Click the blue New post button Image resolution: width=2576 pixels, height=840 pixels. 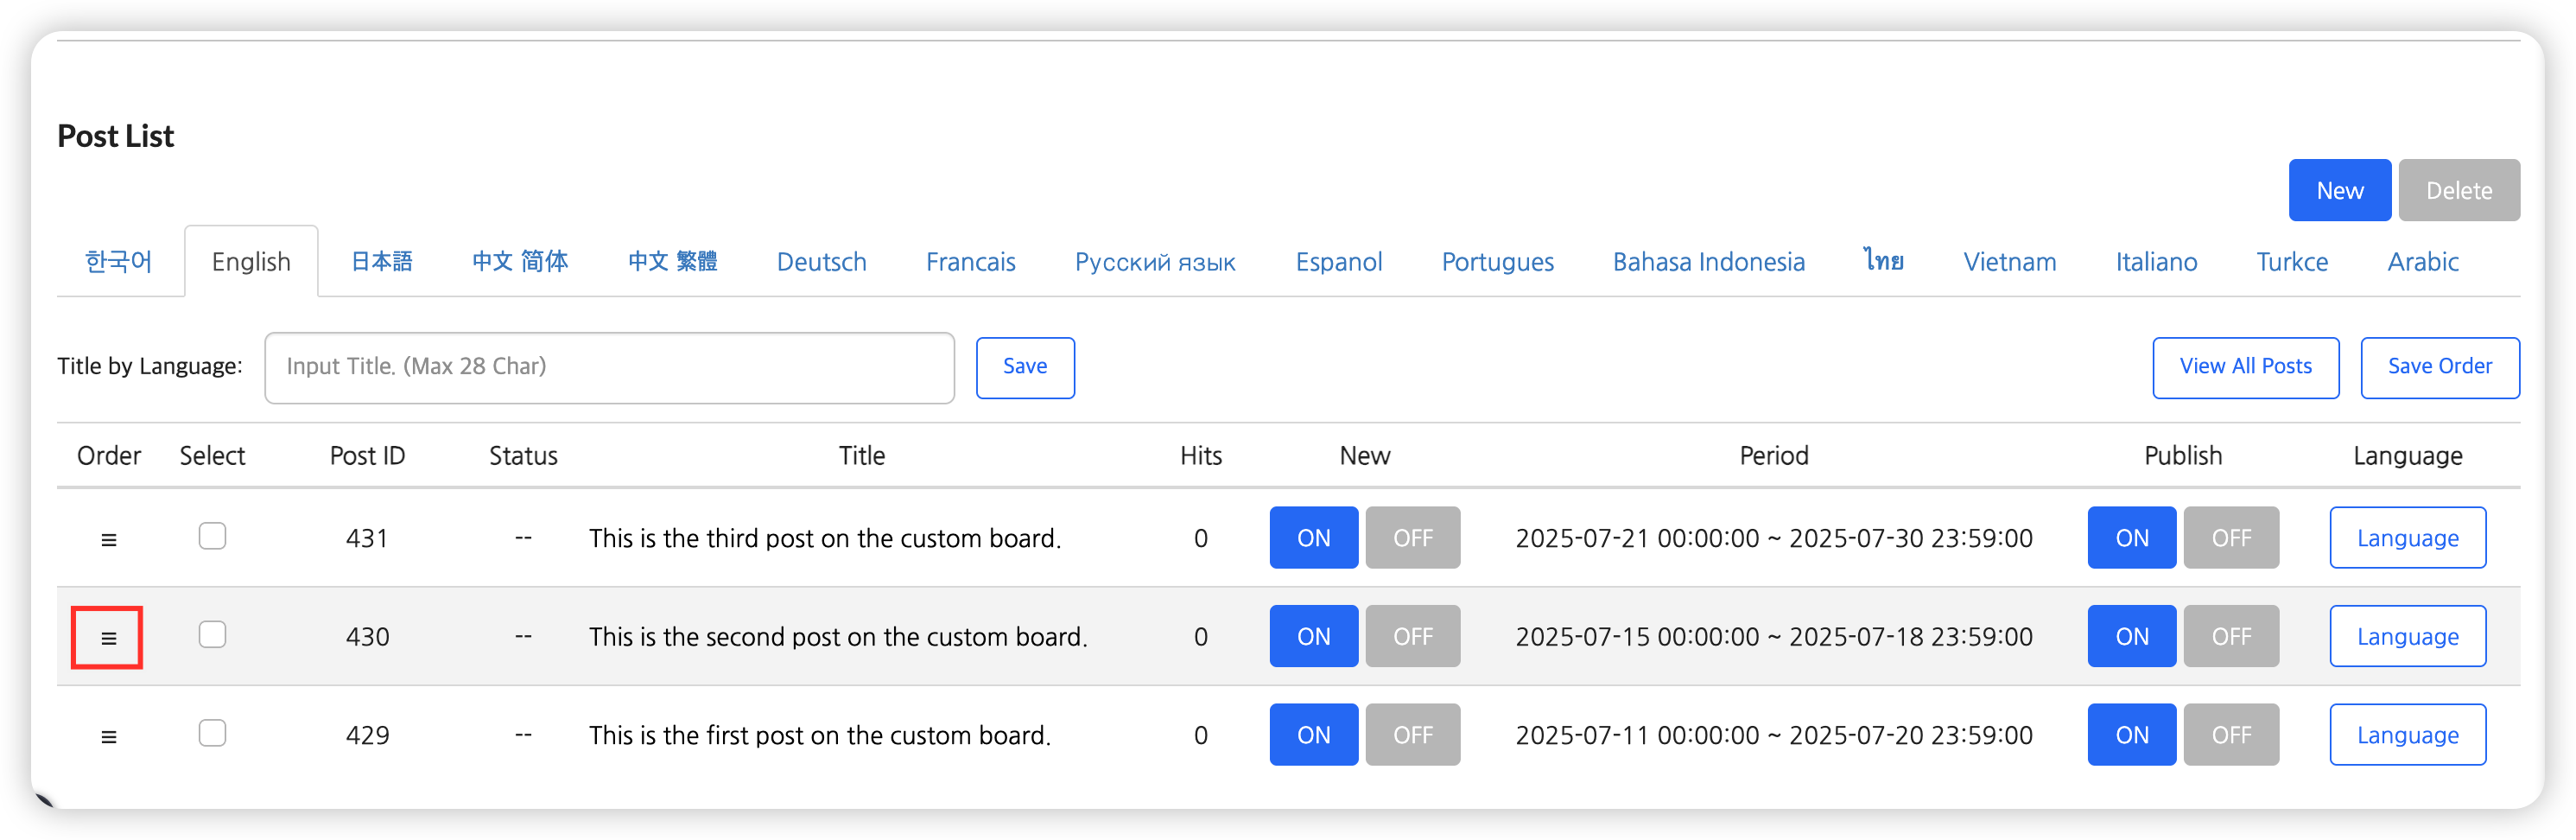coord(2339,190)
